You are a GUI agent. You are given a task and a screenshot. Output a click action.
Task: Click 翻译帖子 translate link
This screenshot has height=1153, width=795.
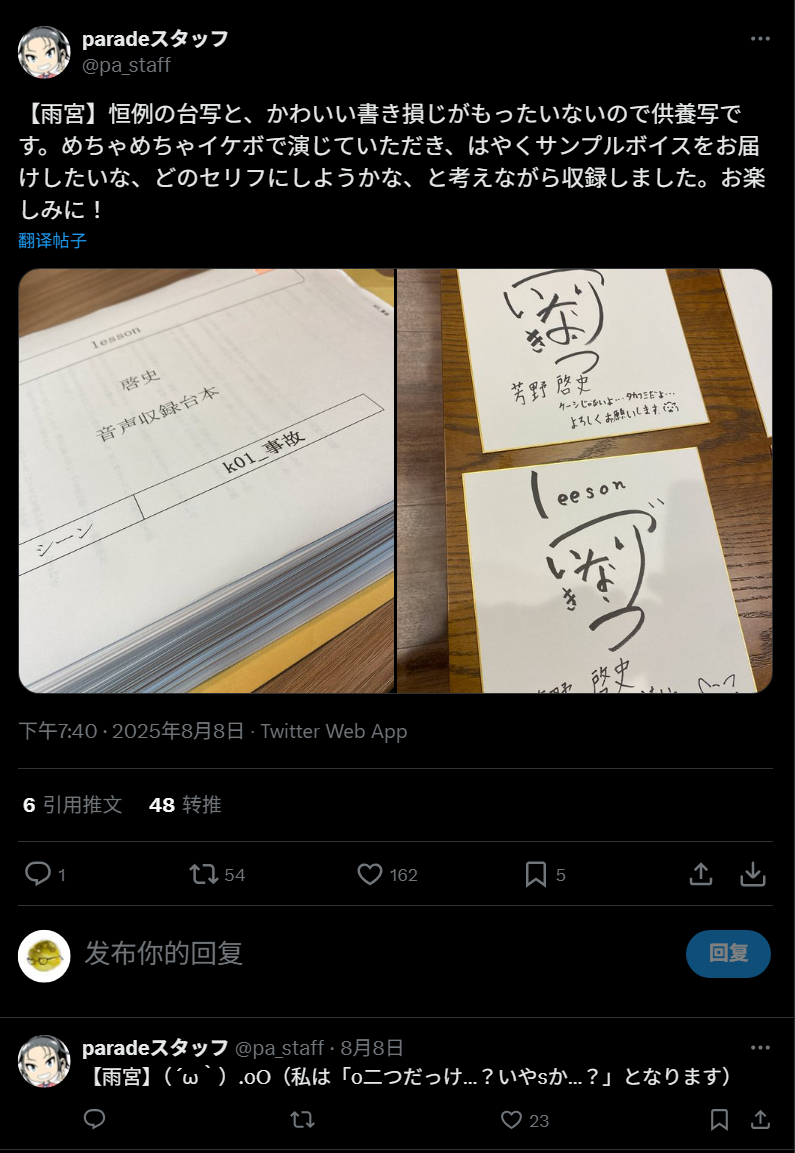coord(52,240)
